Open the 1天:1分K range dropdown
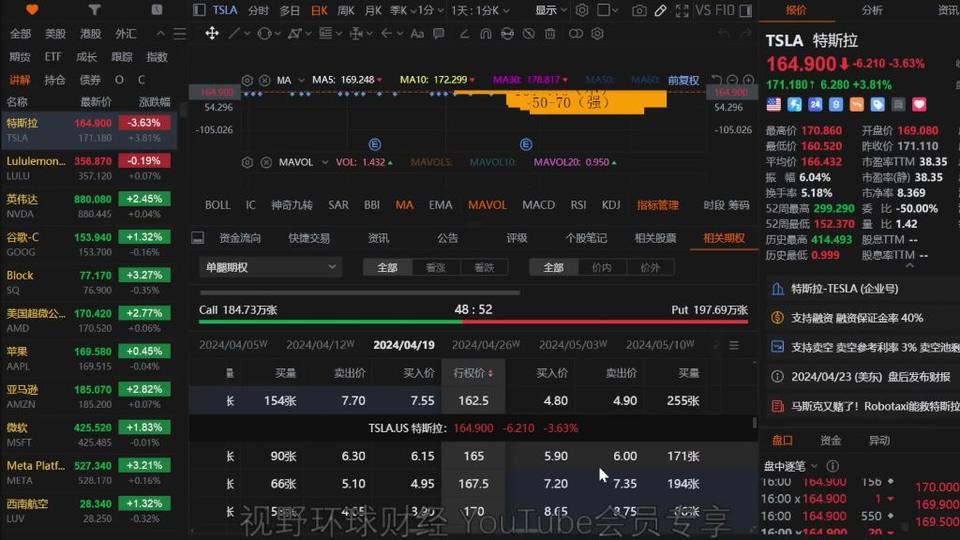This screenshot has height=540, width=960. (x=480, y=10)
